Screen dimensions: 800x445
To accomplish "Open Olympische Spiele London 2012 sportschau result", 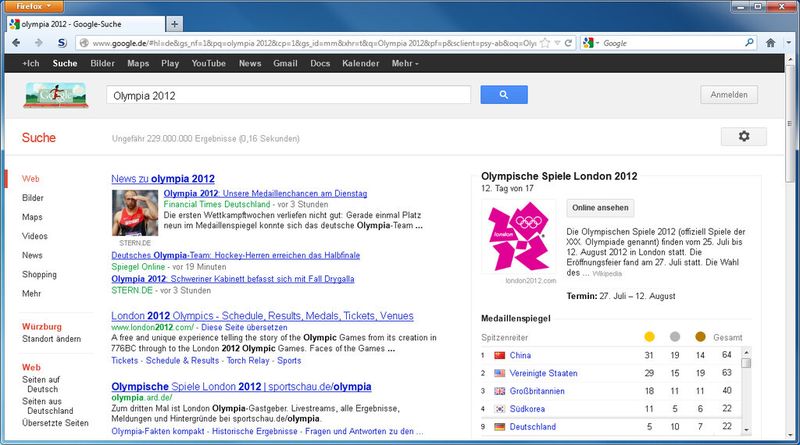I will point(241,386).
